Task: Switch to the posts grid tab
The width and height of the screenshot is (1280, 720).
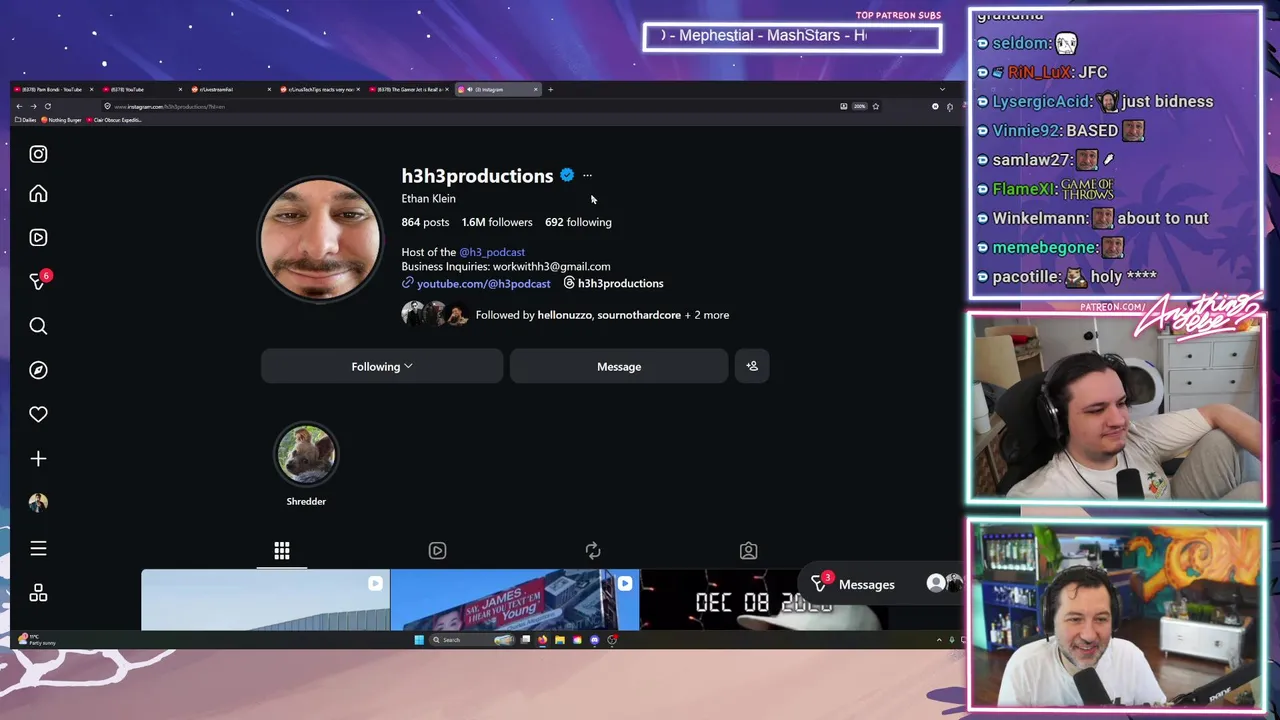Action: [282, 551]
